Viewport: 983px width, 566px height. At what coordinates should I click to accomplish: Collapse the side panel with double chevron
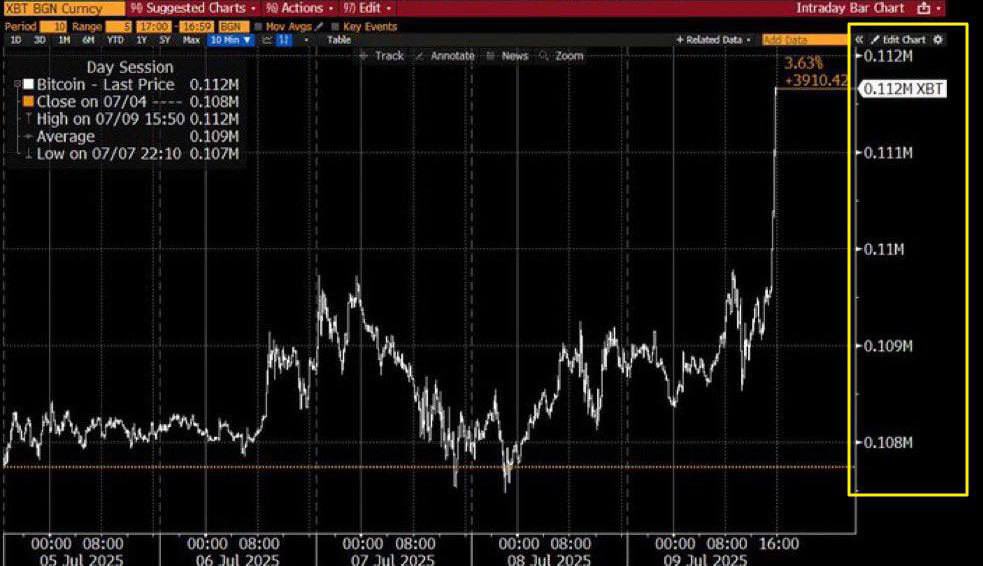(859, 39)
